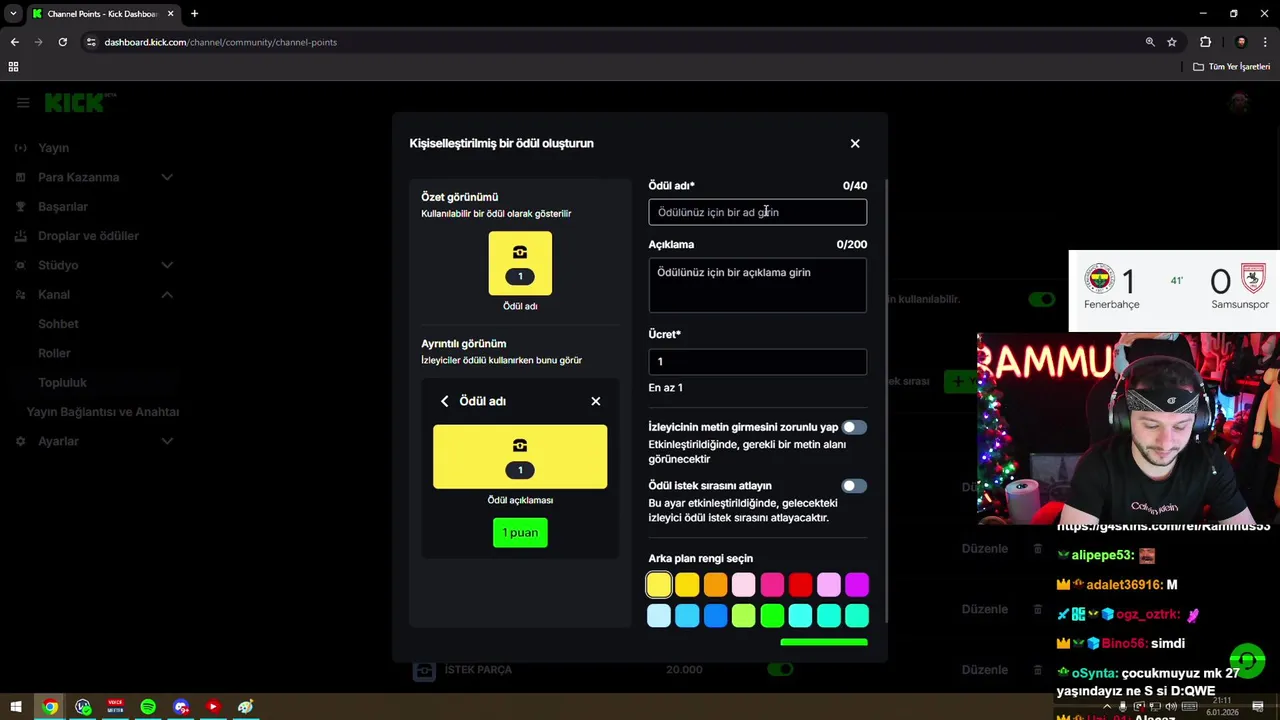Open Yayın Bağlantısı ve Anahtar page
This screenshot has height=720, width=1280.
coord(103,412)
